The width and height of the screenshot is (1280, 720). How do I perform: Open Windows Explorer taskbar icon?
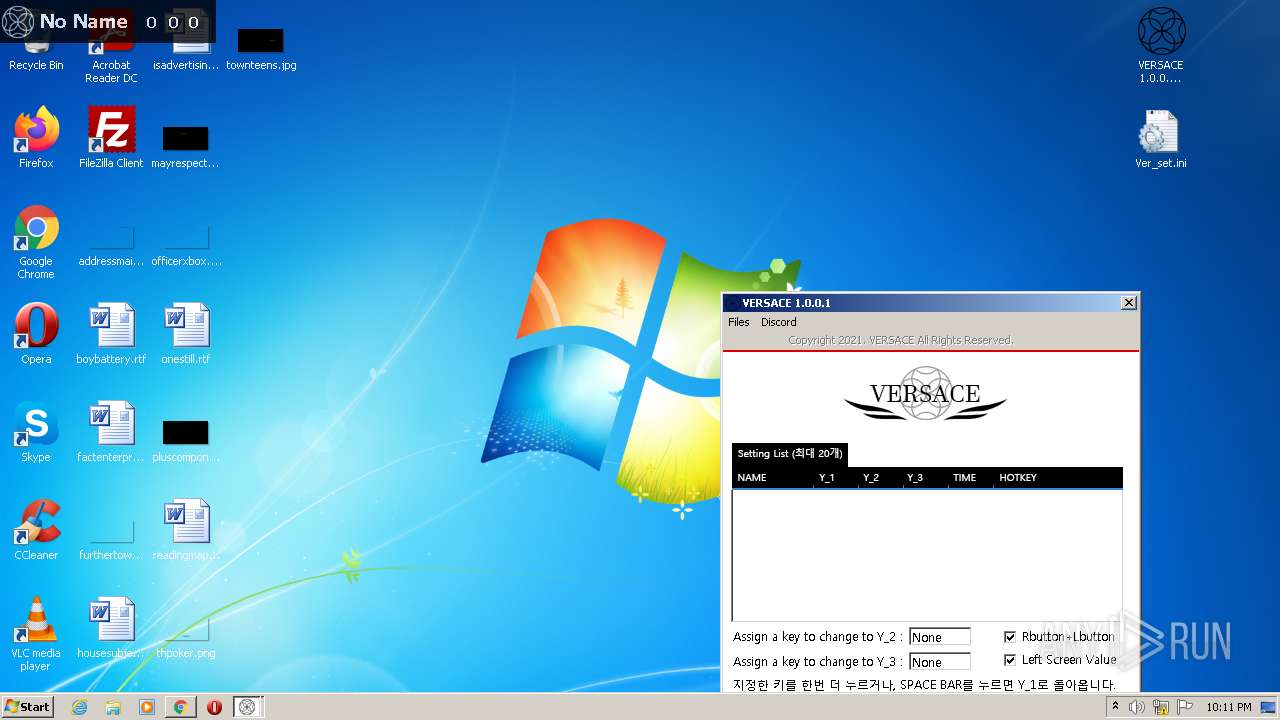point(113,707)
